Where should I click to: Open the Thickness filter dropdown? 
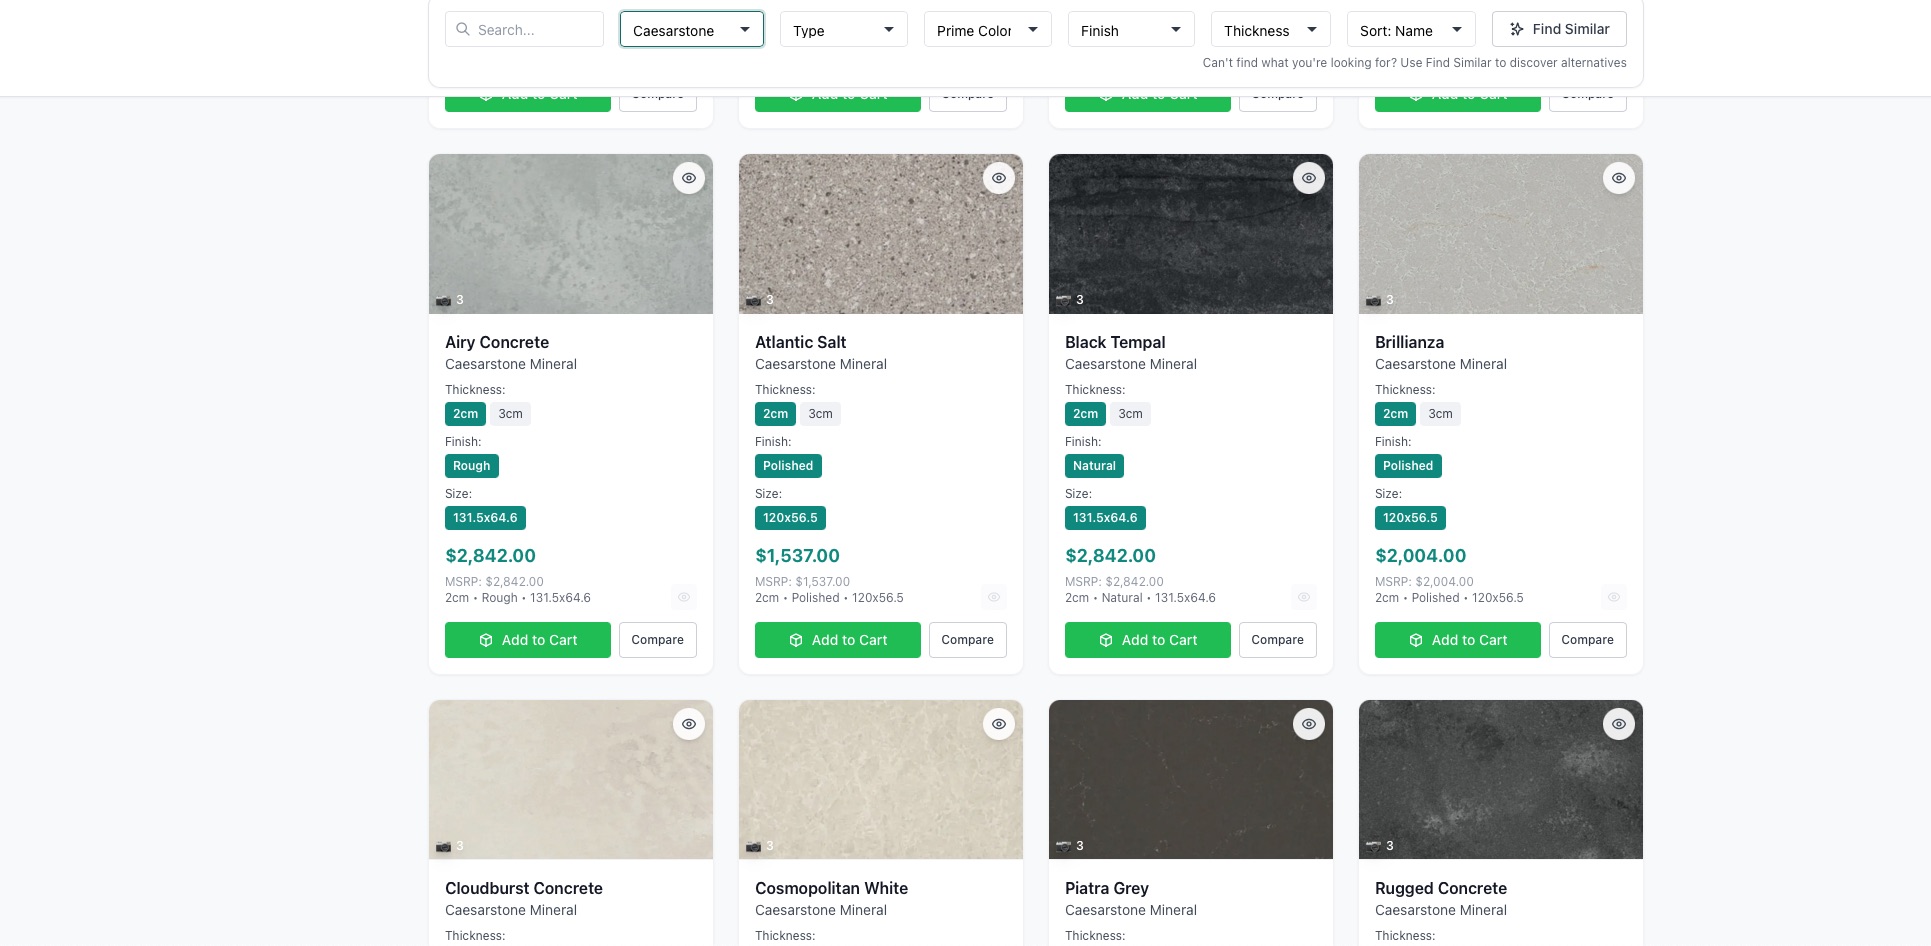point(1271,30)
